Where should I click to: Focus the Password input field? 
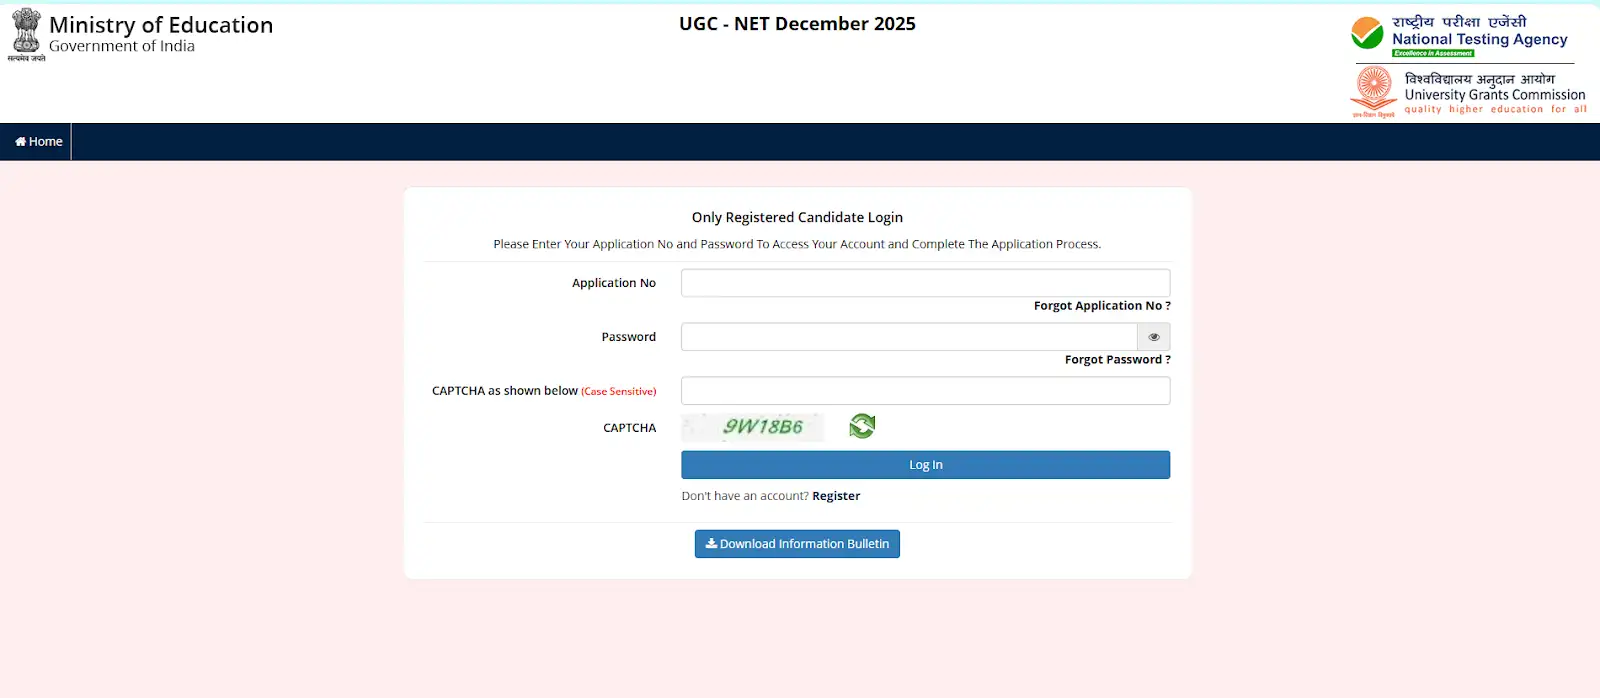pos(909,337)
